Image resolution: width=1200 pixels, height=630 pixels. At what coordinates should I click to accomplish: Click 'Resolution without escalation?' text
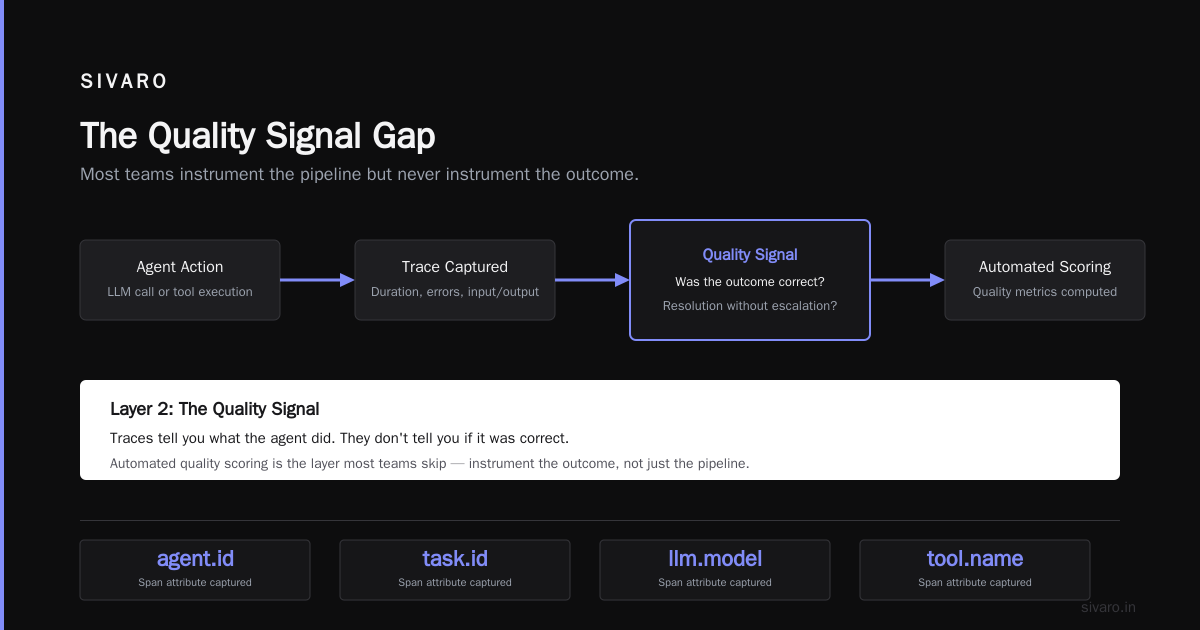click(x=750, y=306)
